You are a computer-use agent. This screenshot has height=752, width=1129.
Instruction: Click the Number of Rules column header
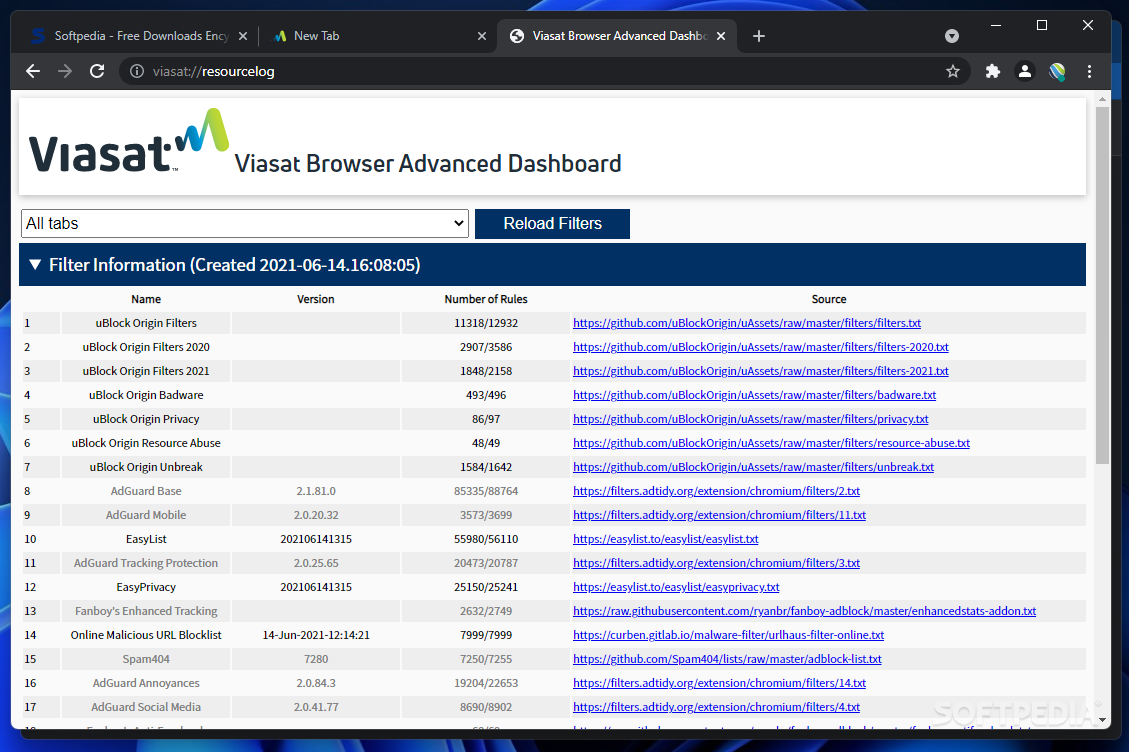pyautogui.click(x=486, y=299)
